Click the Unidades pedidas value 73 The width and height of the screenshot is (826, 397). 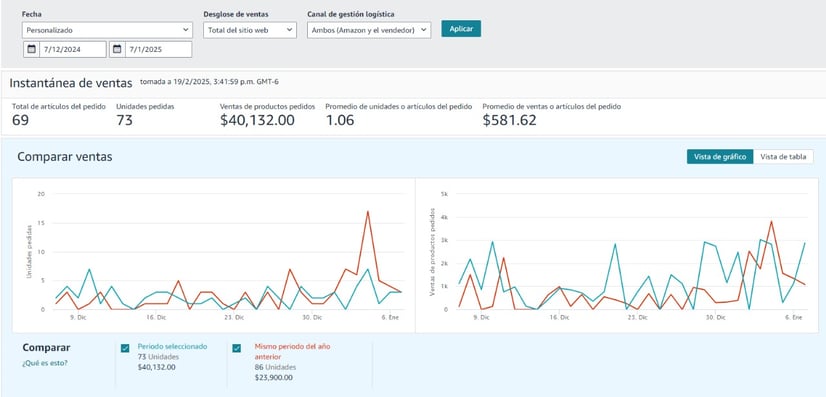pos(124,121)
